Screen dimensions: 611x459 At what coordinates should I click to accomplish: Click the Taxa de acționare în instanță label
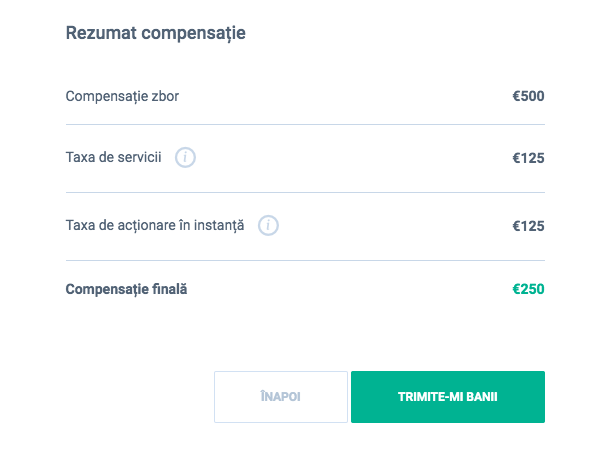click(155, 226)
